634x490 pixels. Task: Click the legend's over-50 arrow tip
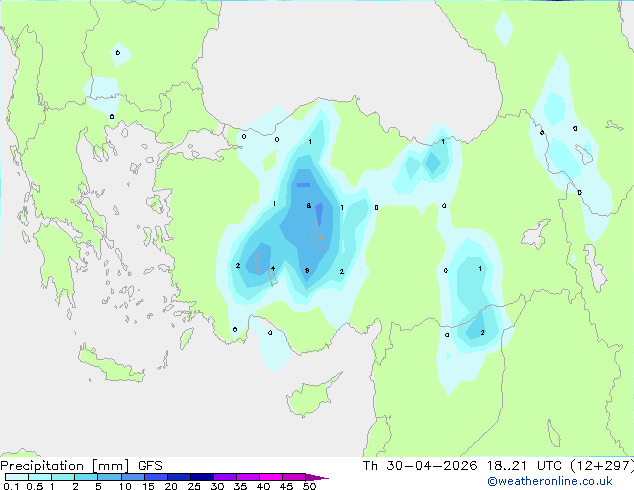pos(317,477)
